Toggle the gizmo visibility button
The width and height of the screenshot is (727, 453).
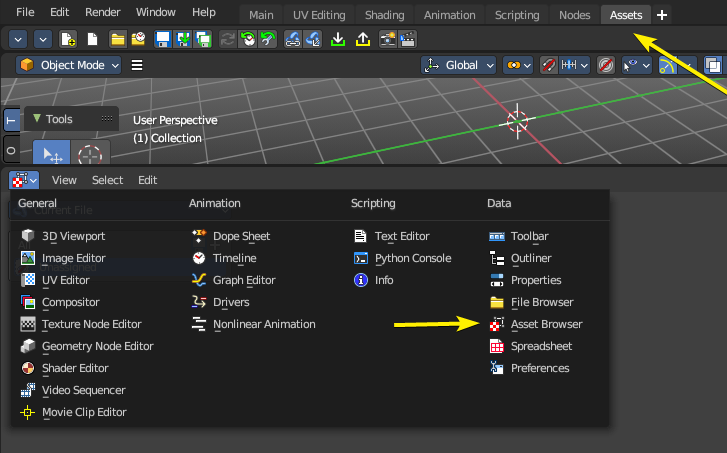[x=667, y=65]
